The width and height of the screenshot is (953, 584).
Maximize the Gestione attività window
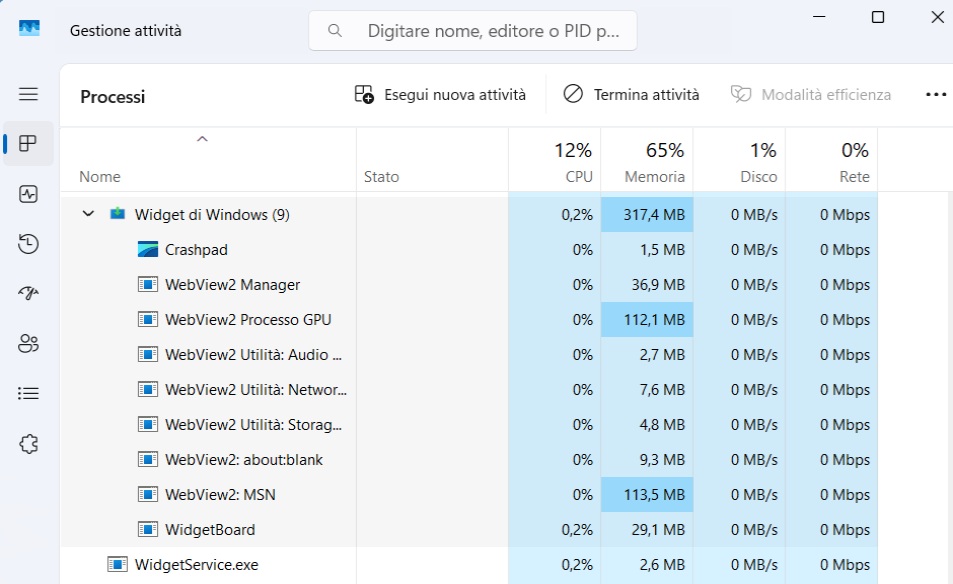tap(878, 17)
